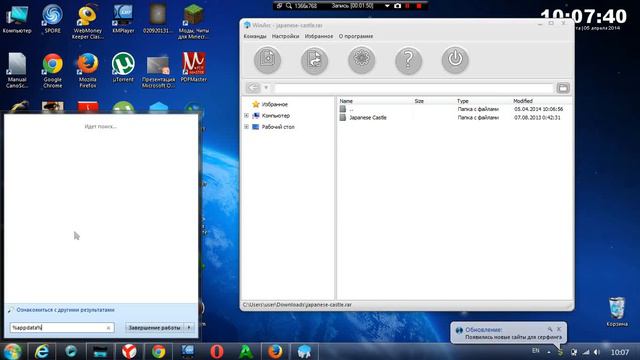Select the Japanese Castle folder row

click(453, 118)
